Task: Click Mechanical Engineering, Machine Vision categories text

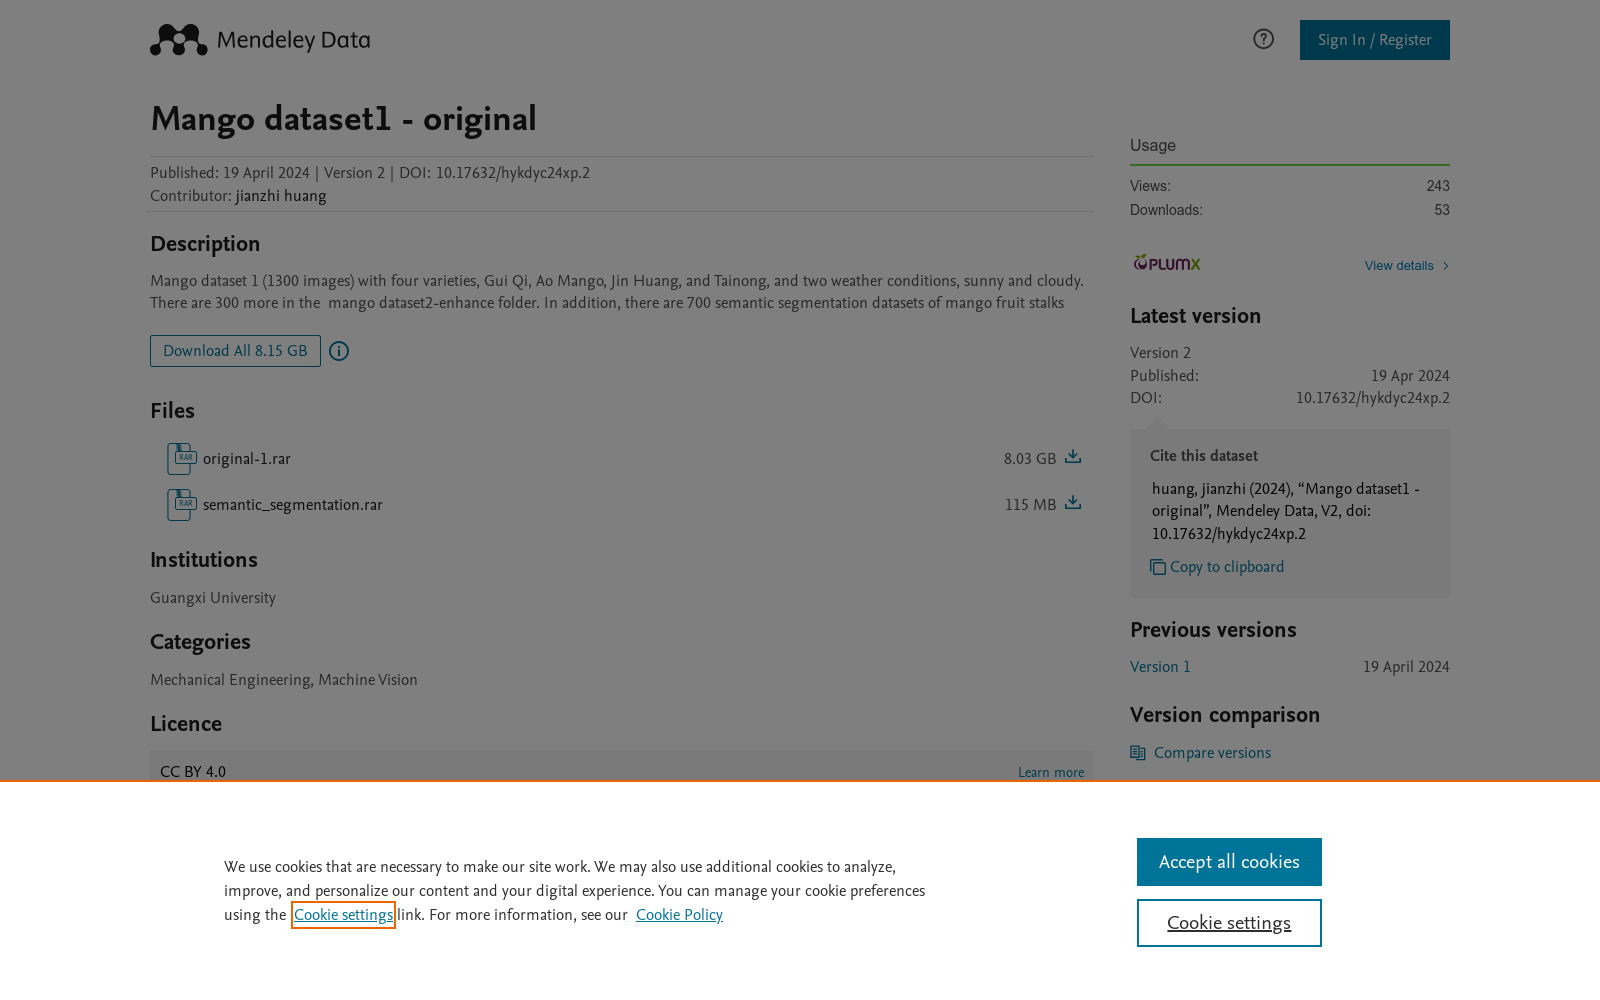Action: [284, 680]
